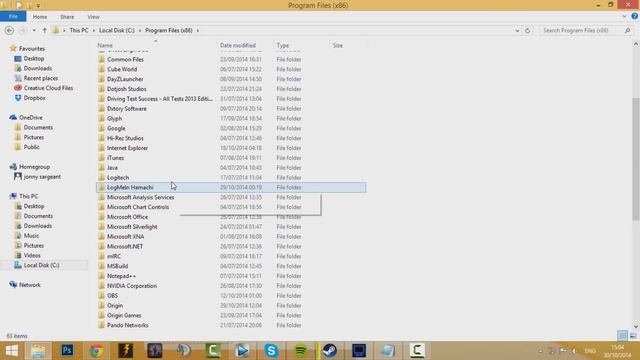This screenshot has height=360, width=640.
Task: Open Skype from the taskbar
Action: tap(271, 351)
